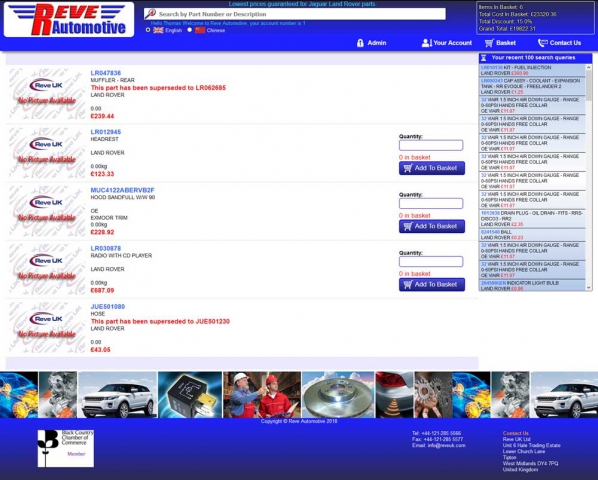The image size is (598, 480).
Task: Click the Basket cart icon in navigation
Action: [x=489, y=43]
